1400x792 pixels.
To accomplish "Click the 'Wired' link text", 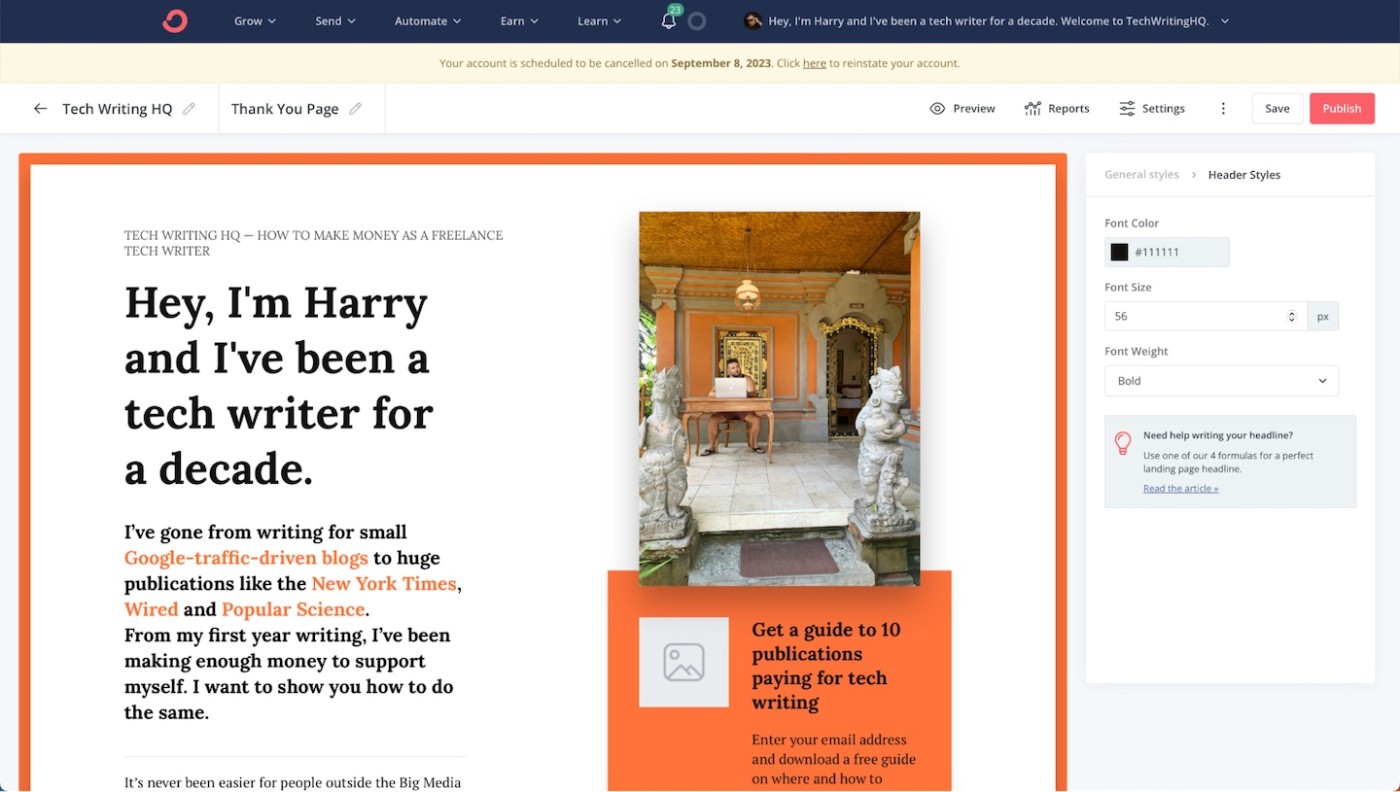I will coord(151,609).
